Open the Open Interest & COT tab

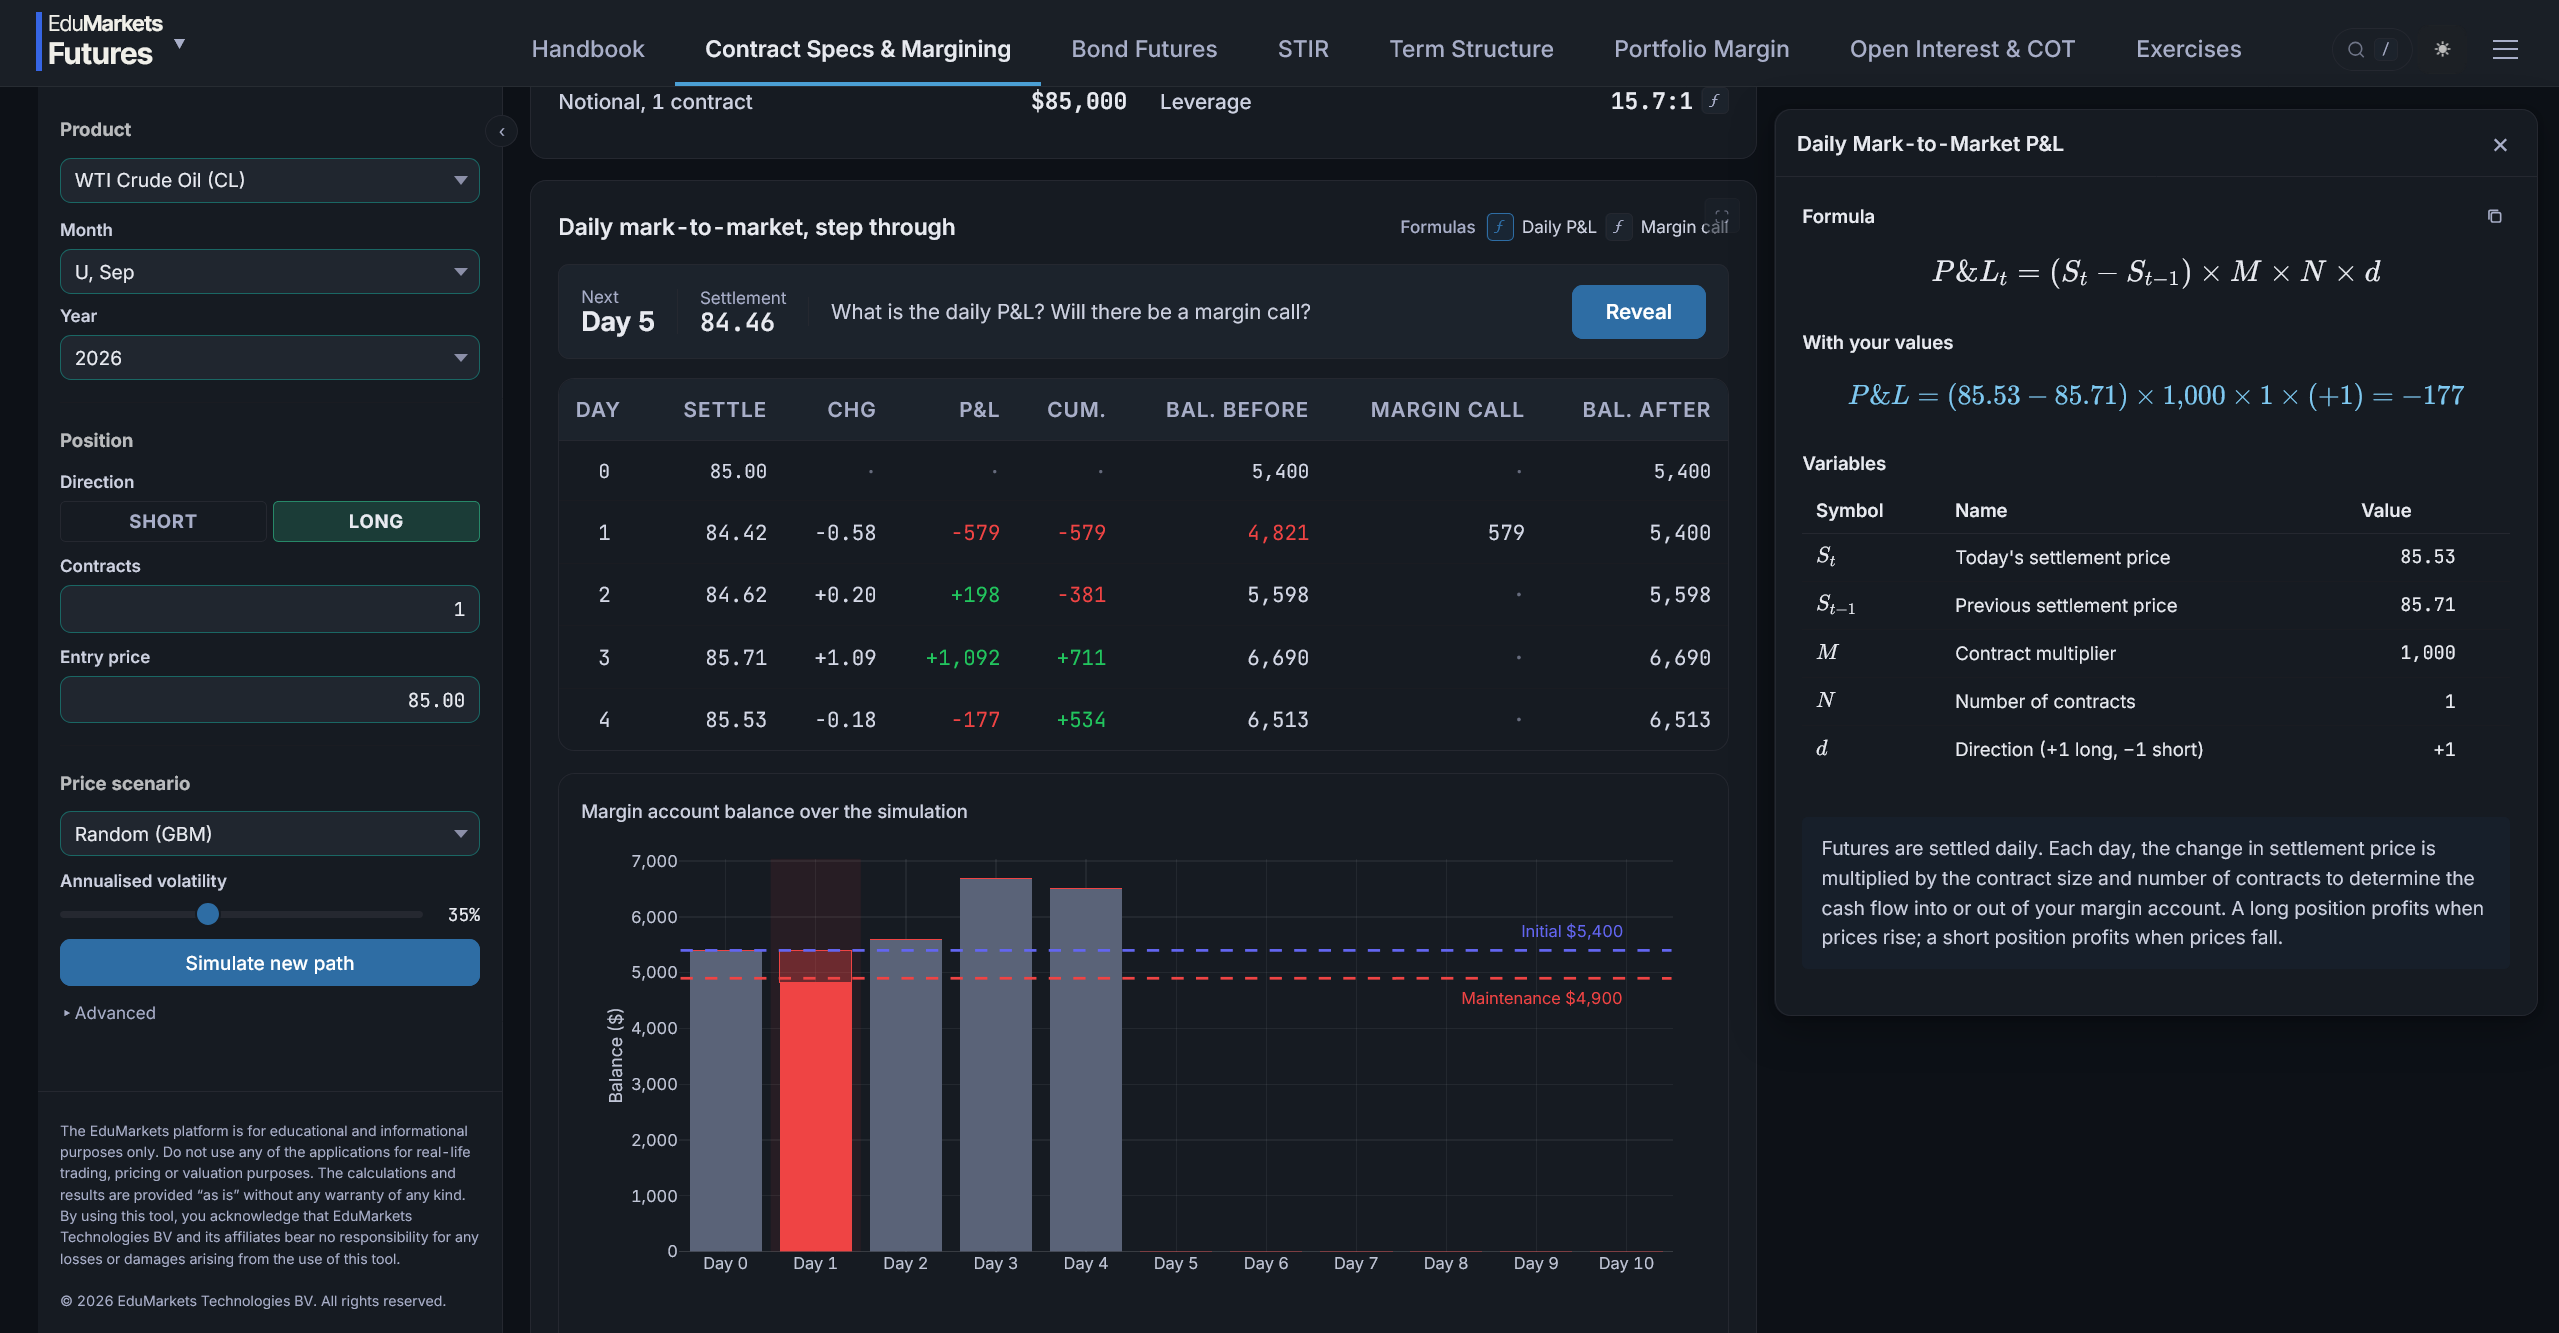click(x=1962, y=49)
